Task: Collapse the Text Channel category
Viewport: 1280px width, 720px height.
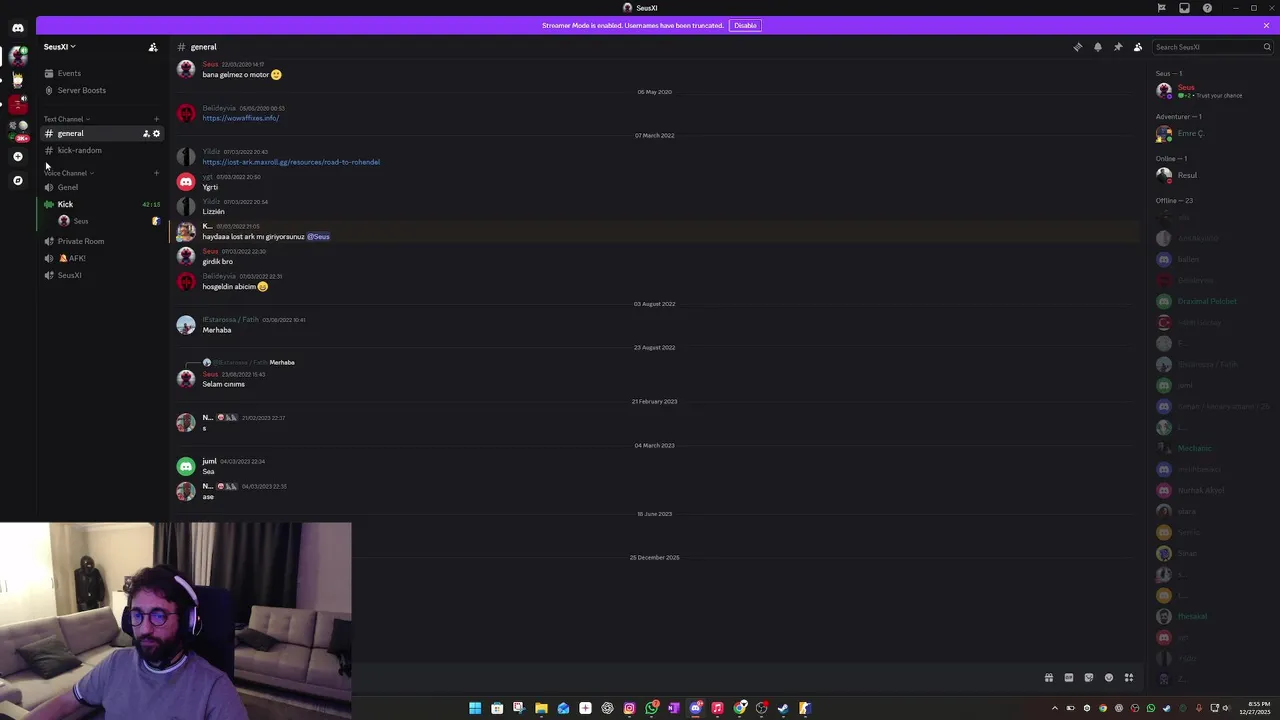Action: 66,119
